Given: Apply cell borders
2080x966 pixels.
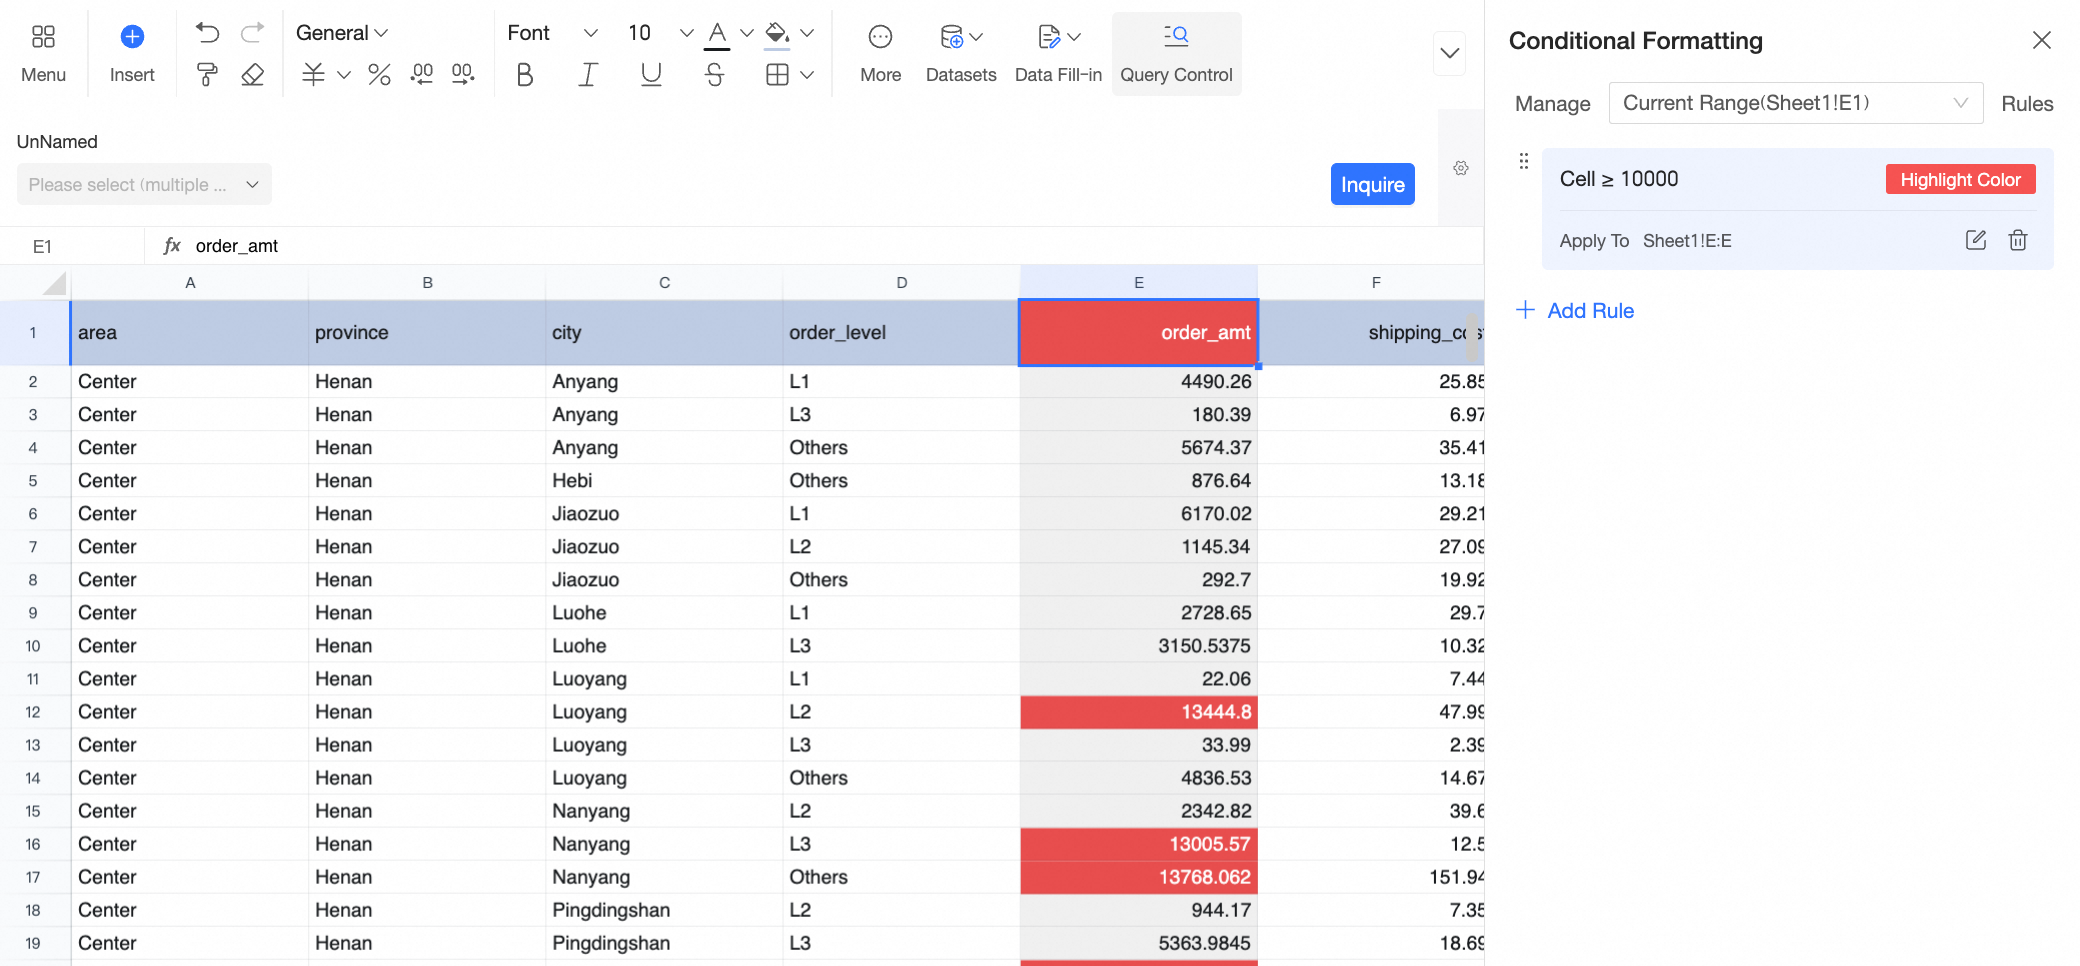Looking at the screenshot, I should [777, 75].
